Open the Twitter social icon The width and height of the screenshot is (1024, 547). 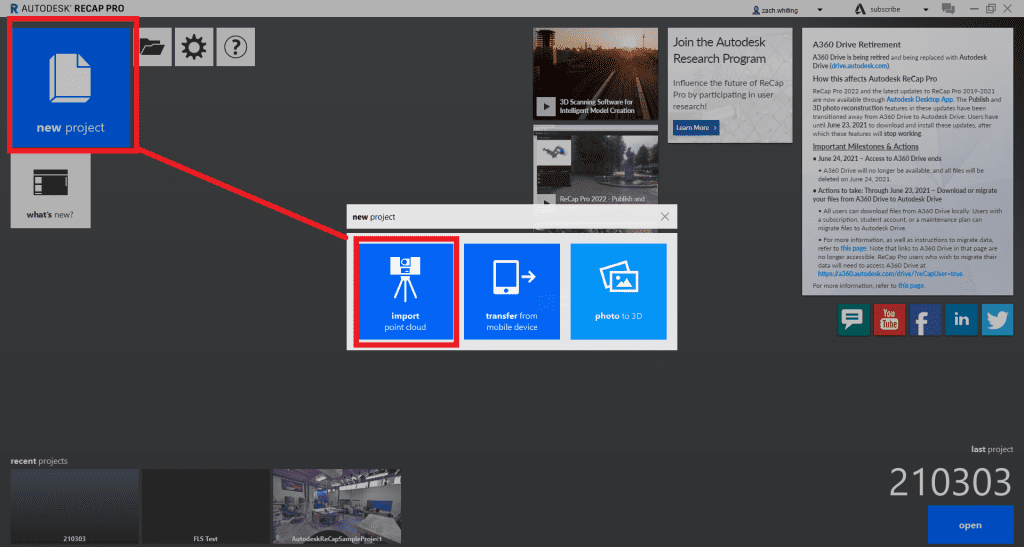tap(997, 320)
